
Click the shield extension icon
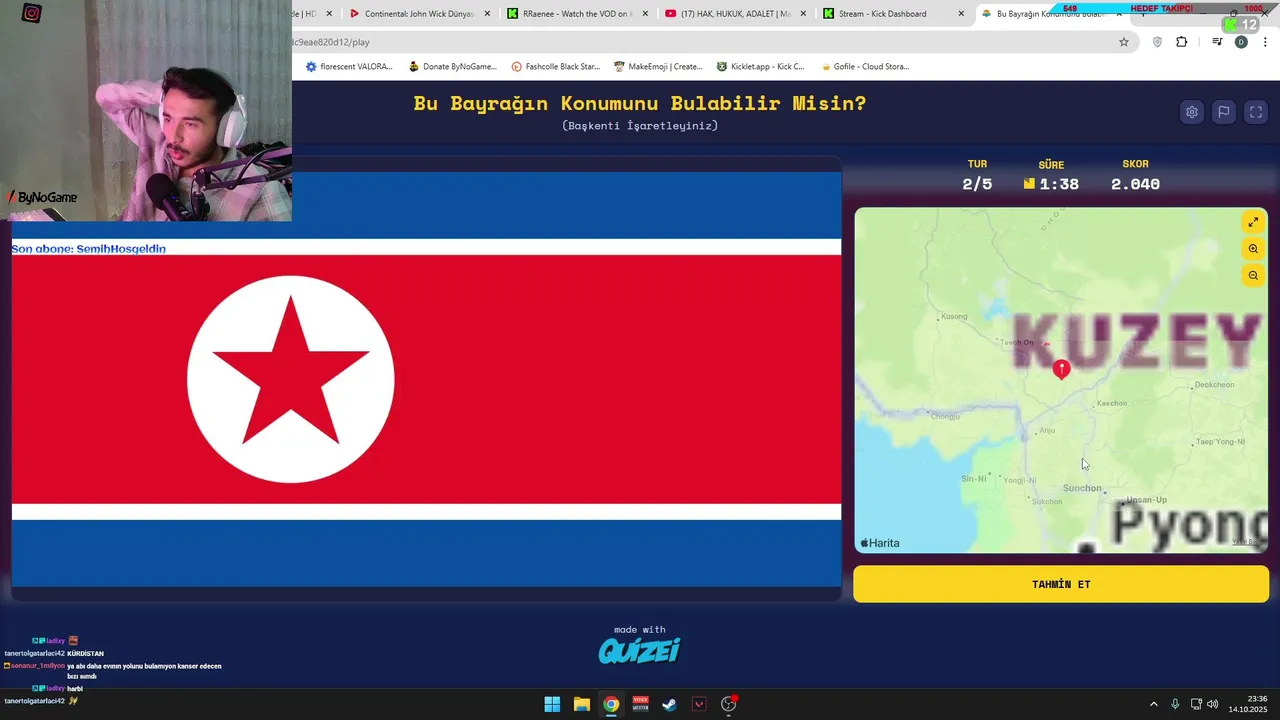tap(1157, 42)
